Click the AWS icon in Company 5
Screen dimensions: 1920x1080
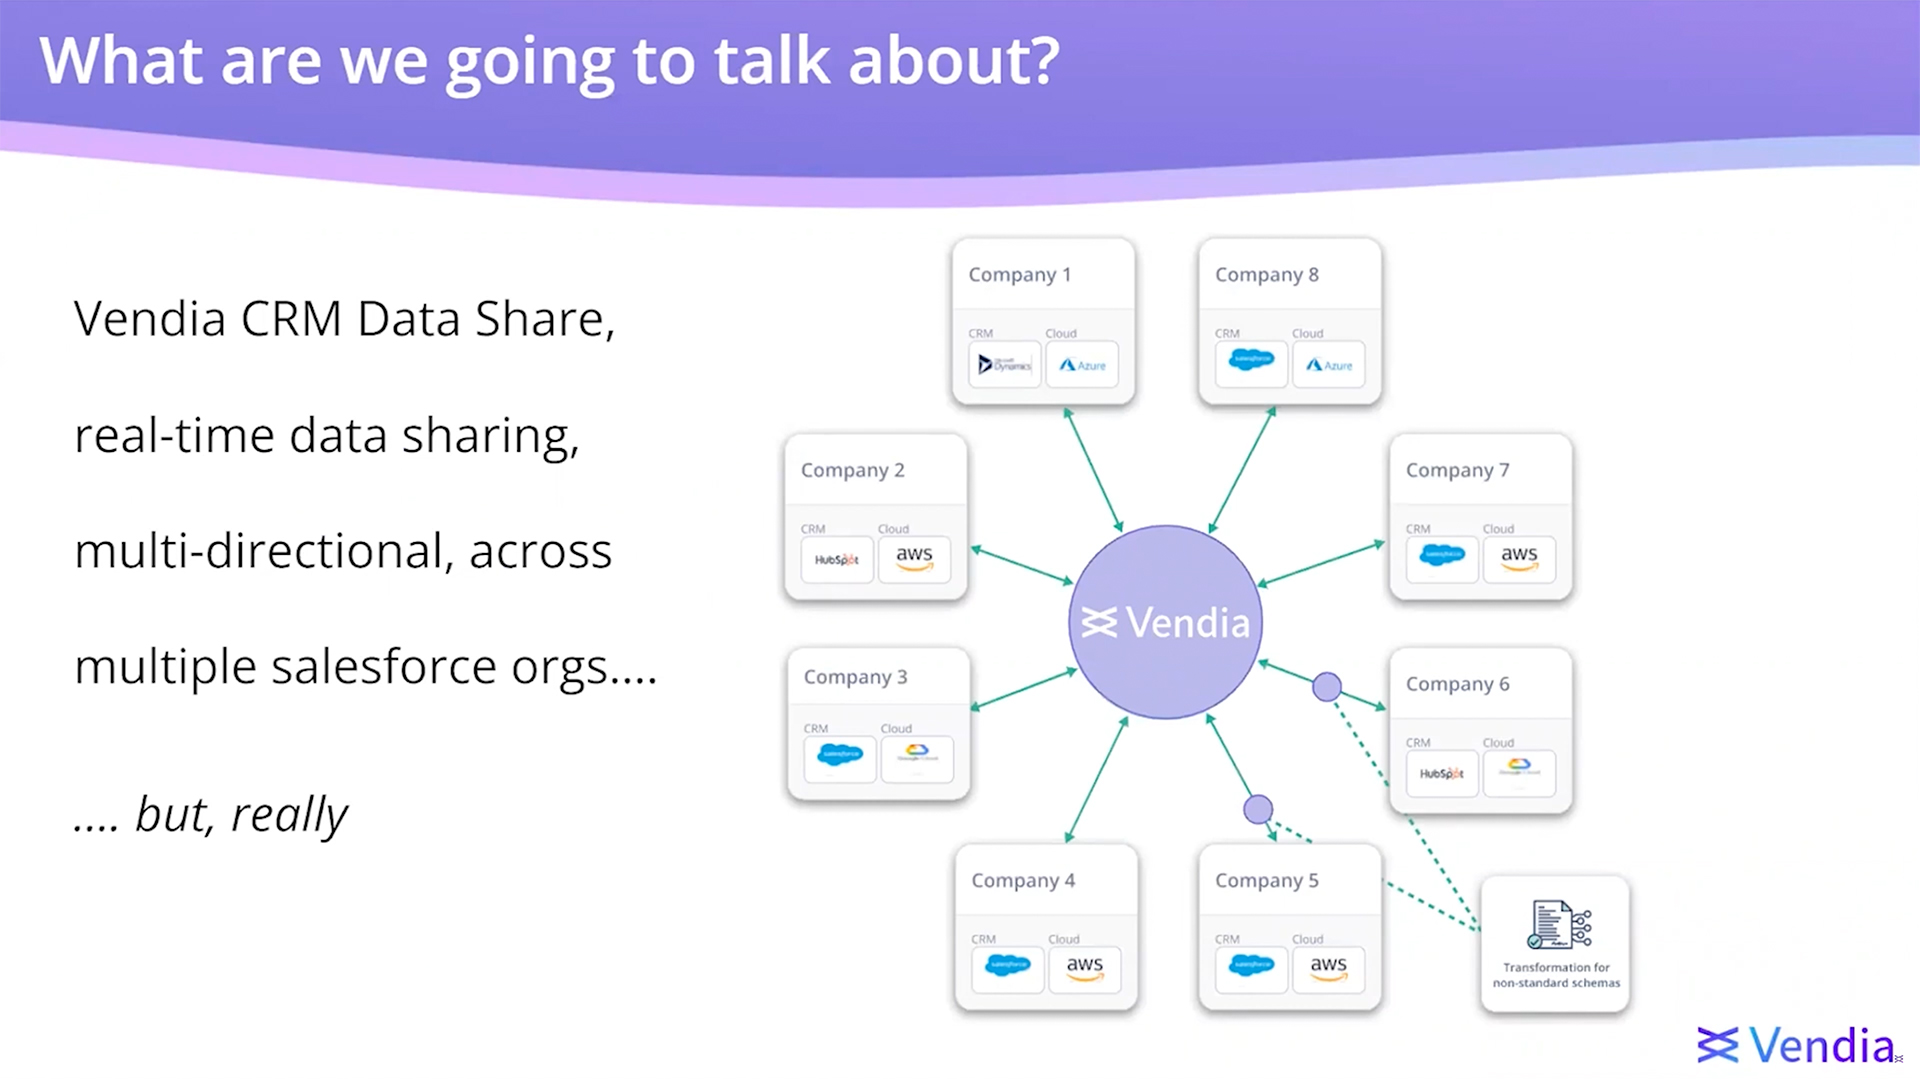(1329, 970)
